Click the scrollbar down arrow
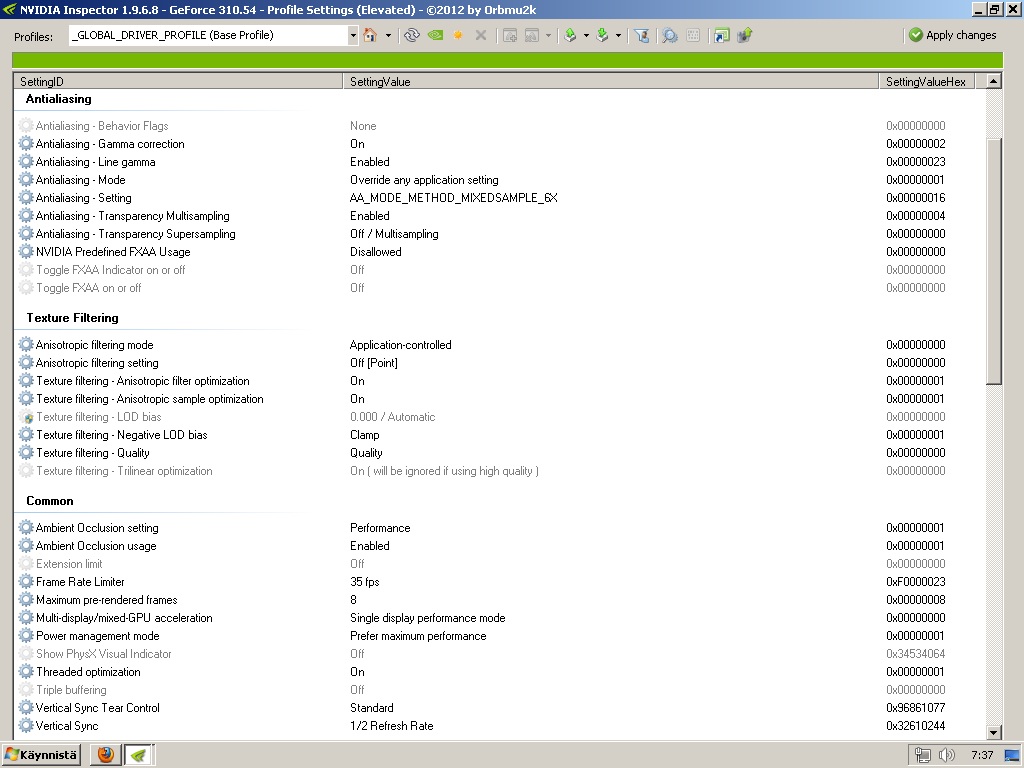Viewport: 1024px width, 768px height. click(993, 733)
